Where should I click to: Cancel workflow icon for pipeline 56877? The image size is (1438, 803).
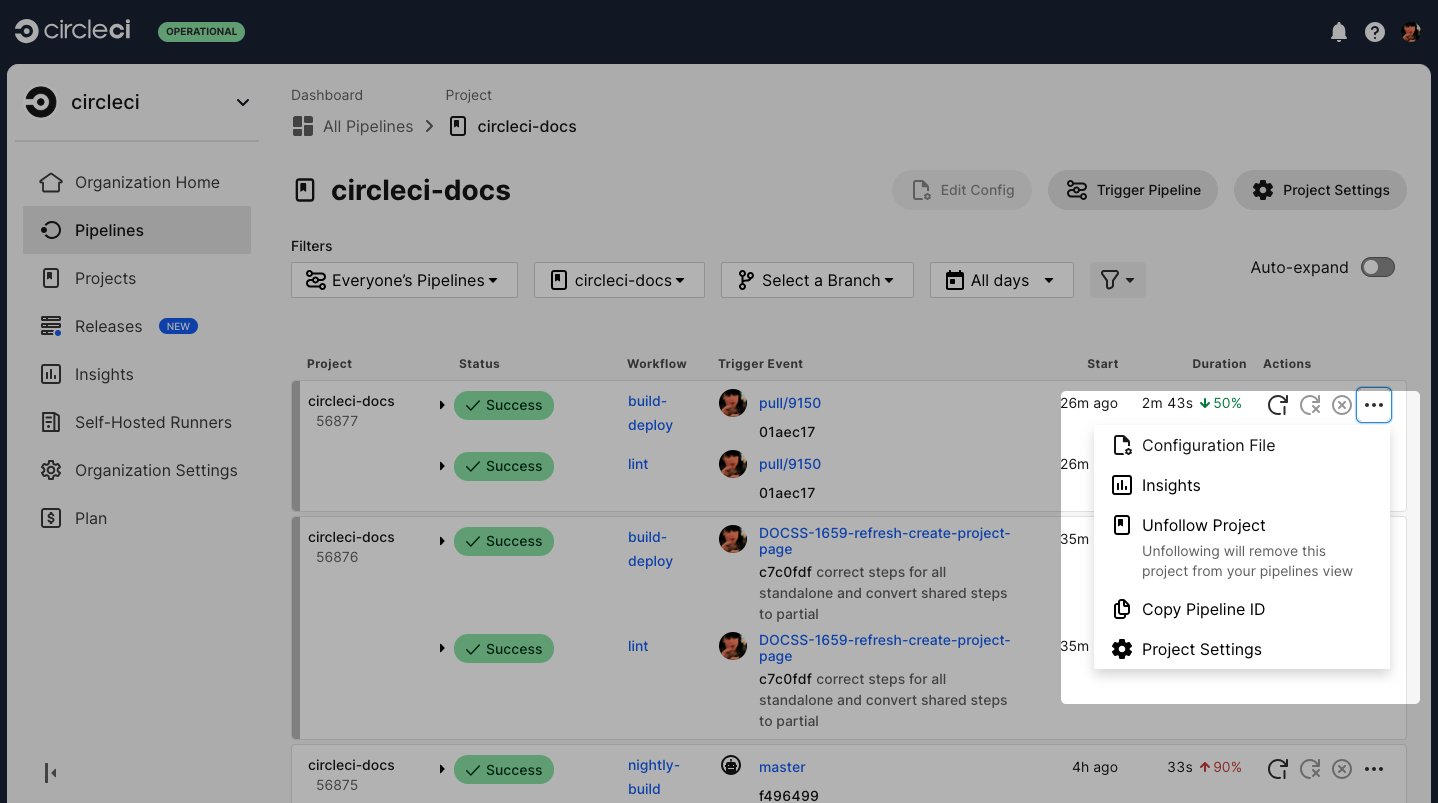click(x=1342, y=405)
